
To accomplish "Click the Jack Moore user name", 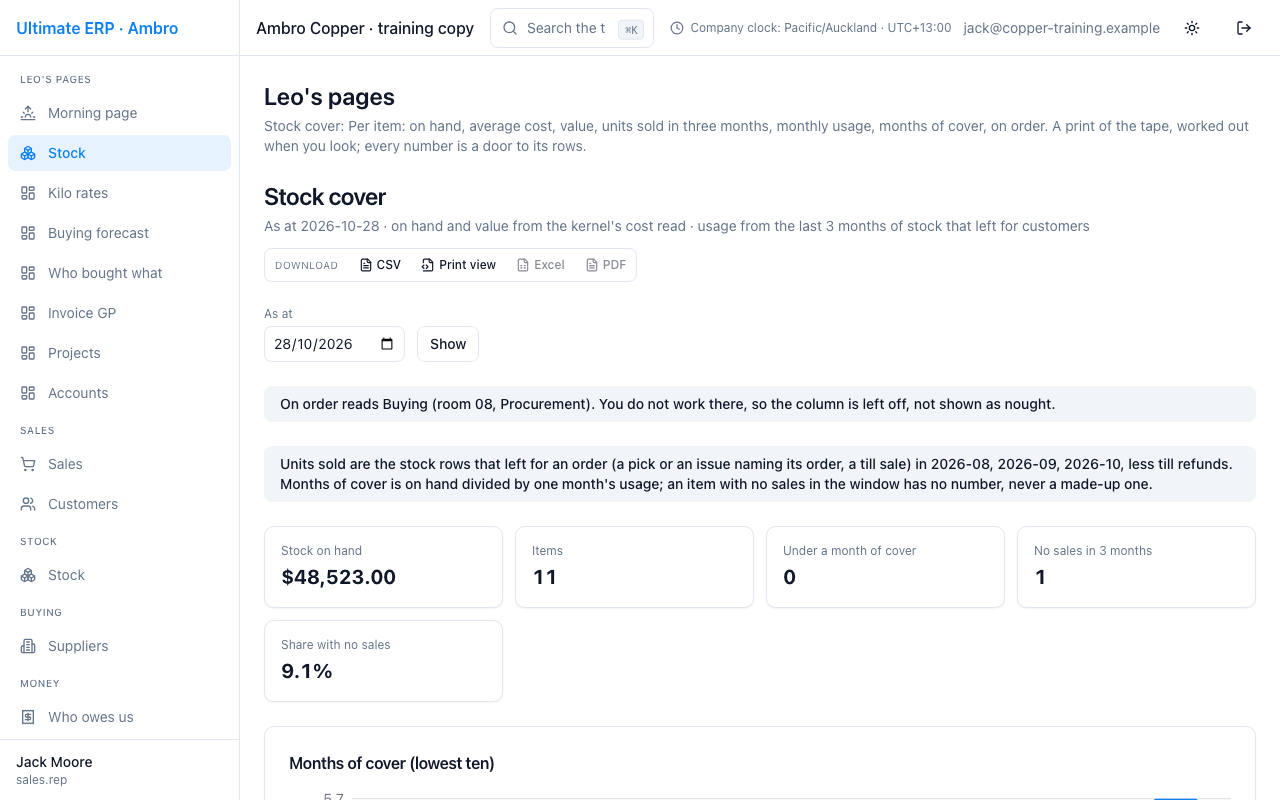I will click(54, 762).
